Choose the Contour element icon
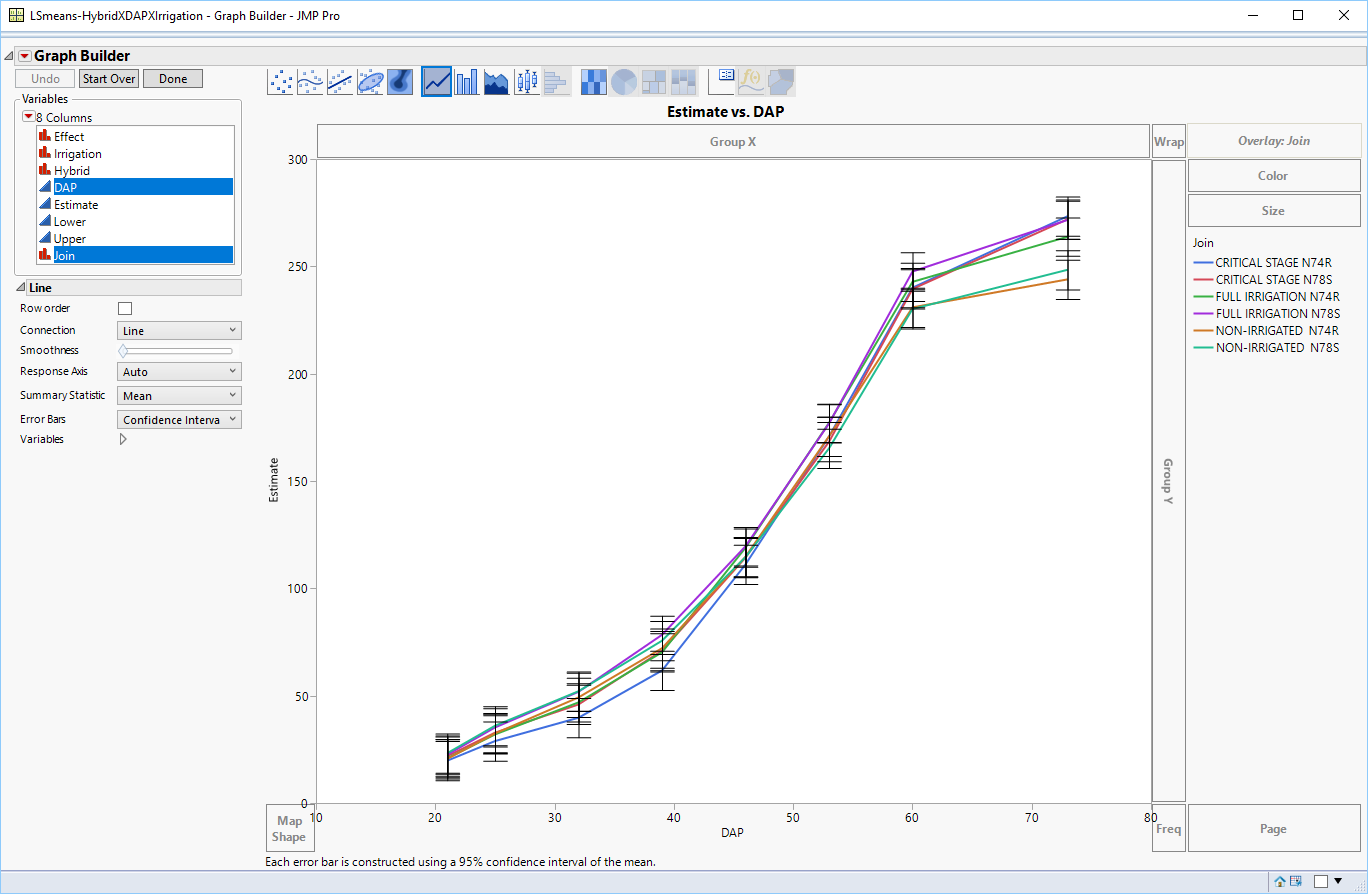The height and width of the screenshot is (894, 1368). tap(400, 82)
